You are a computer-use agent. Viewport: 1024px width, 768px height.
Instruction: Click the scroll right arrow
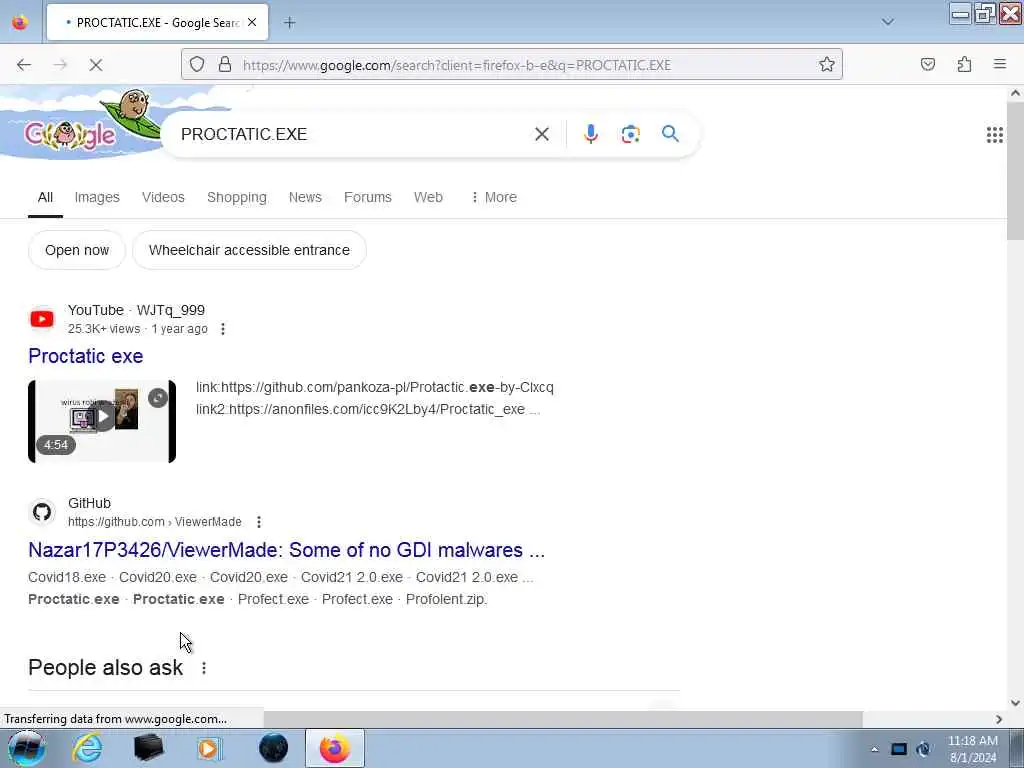click(999, 719)
